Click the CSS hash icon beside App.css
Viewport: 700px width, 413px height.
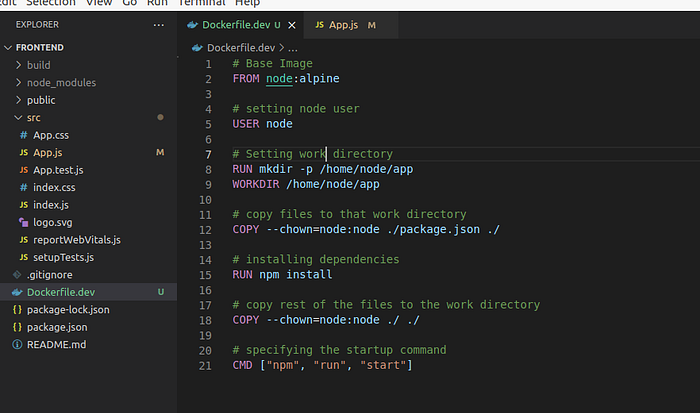coord(24,135)
